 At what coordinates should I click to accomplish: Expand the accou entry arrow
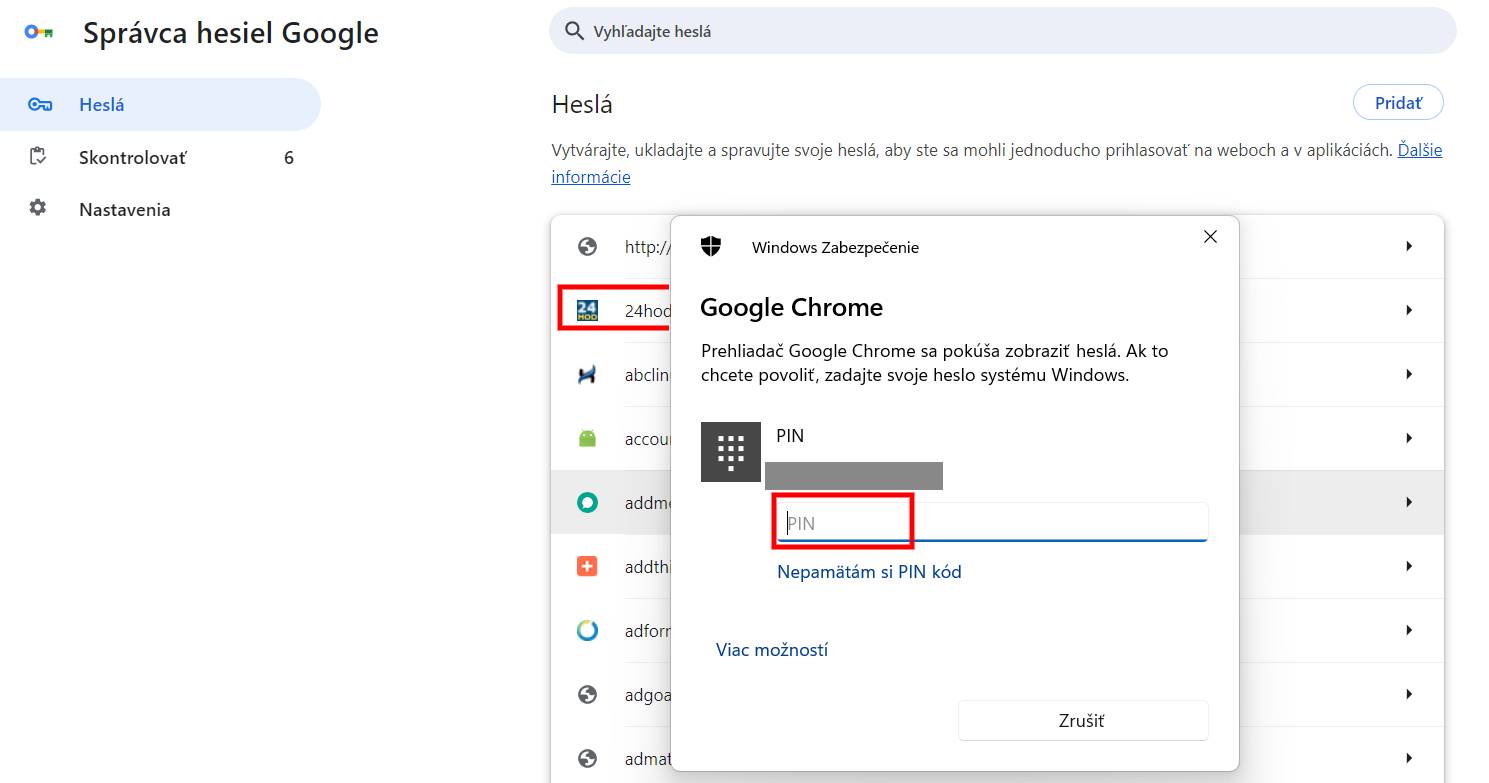(1409, 438)
